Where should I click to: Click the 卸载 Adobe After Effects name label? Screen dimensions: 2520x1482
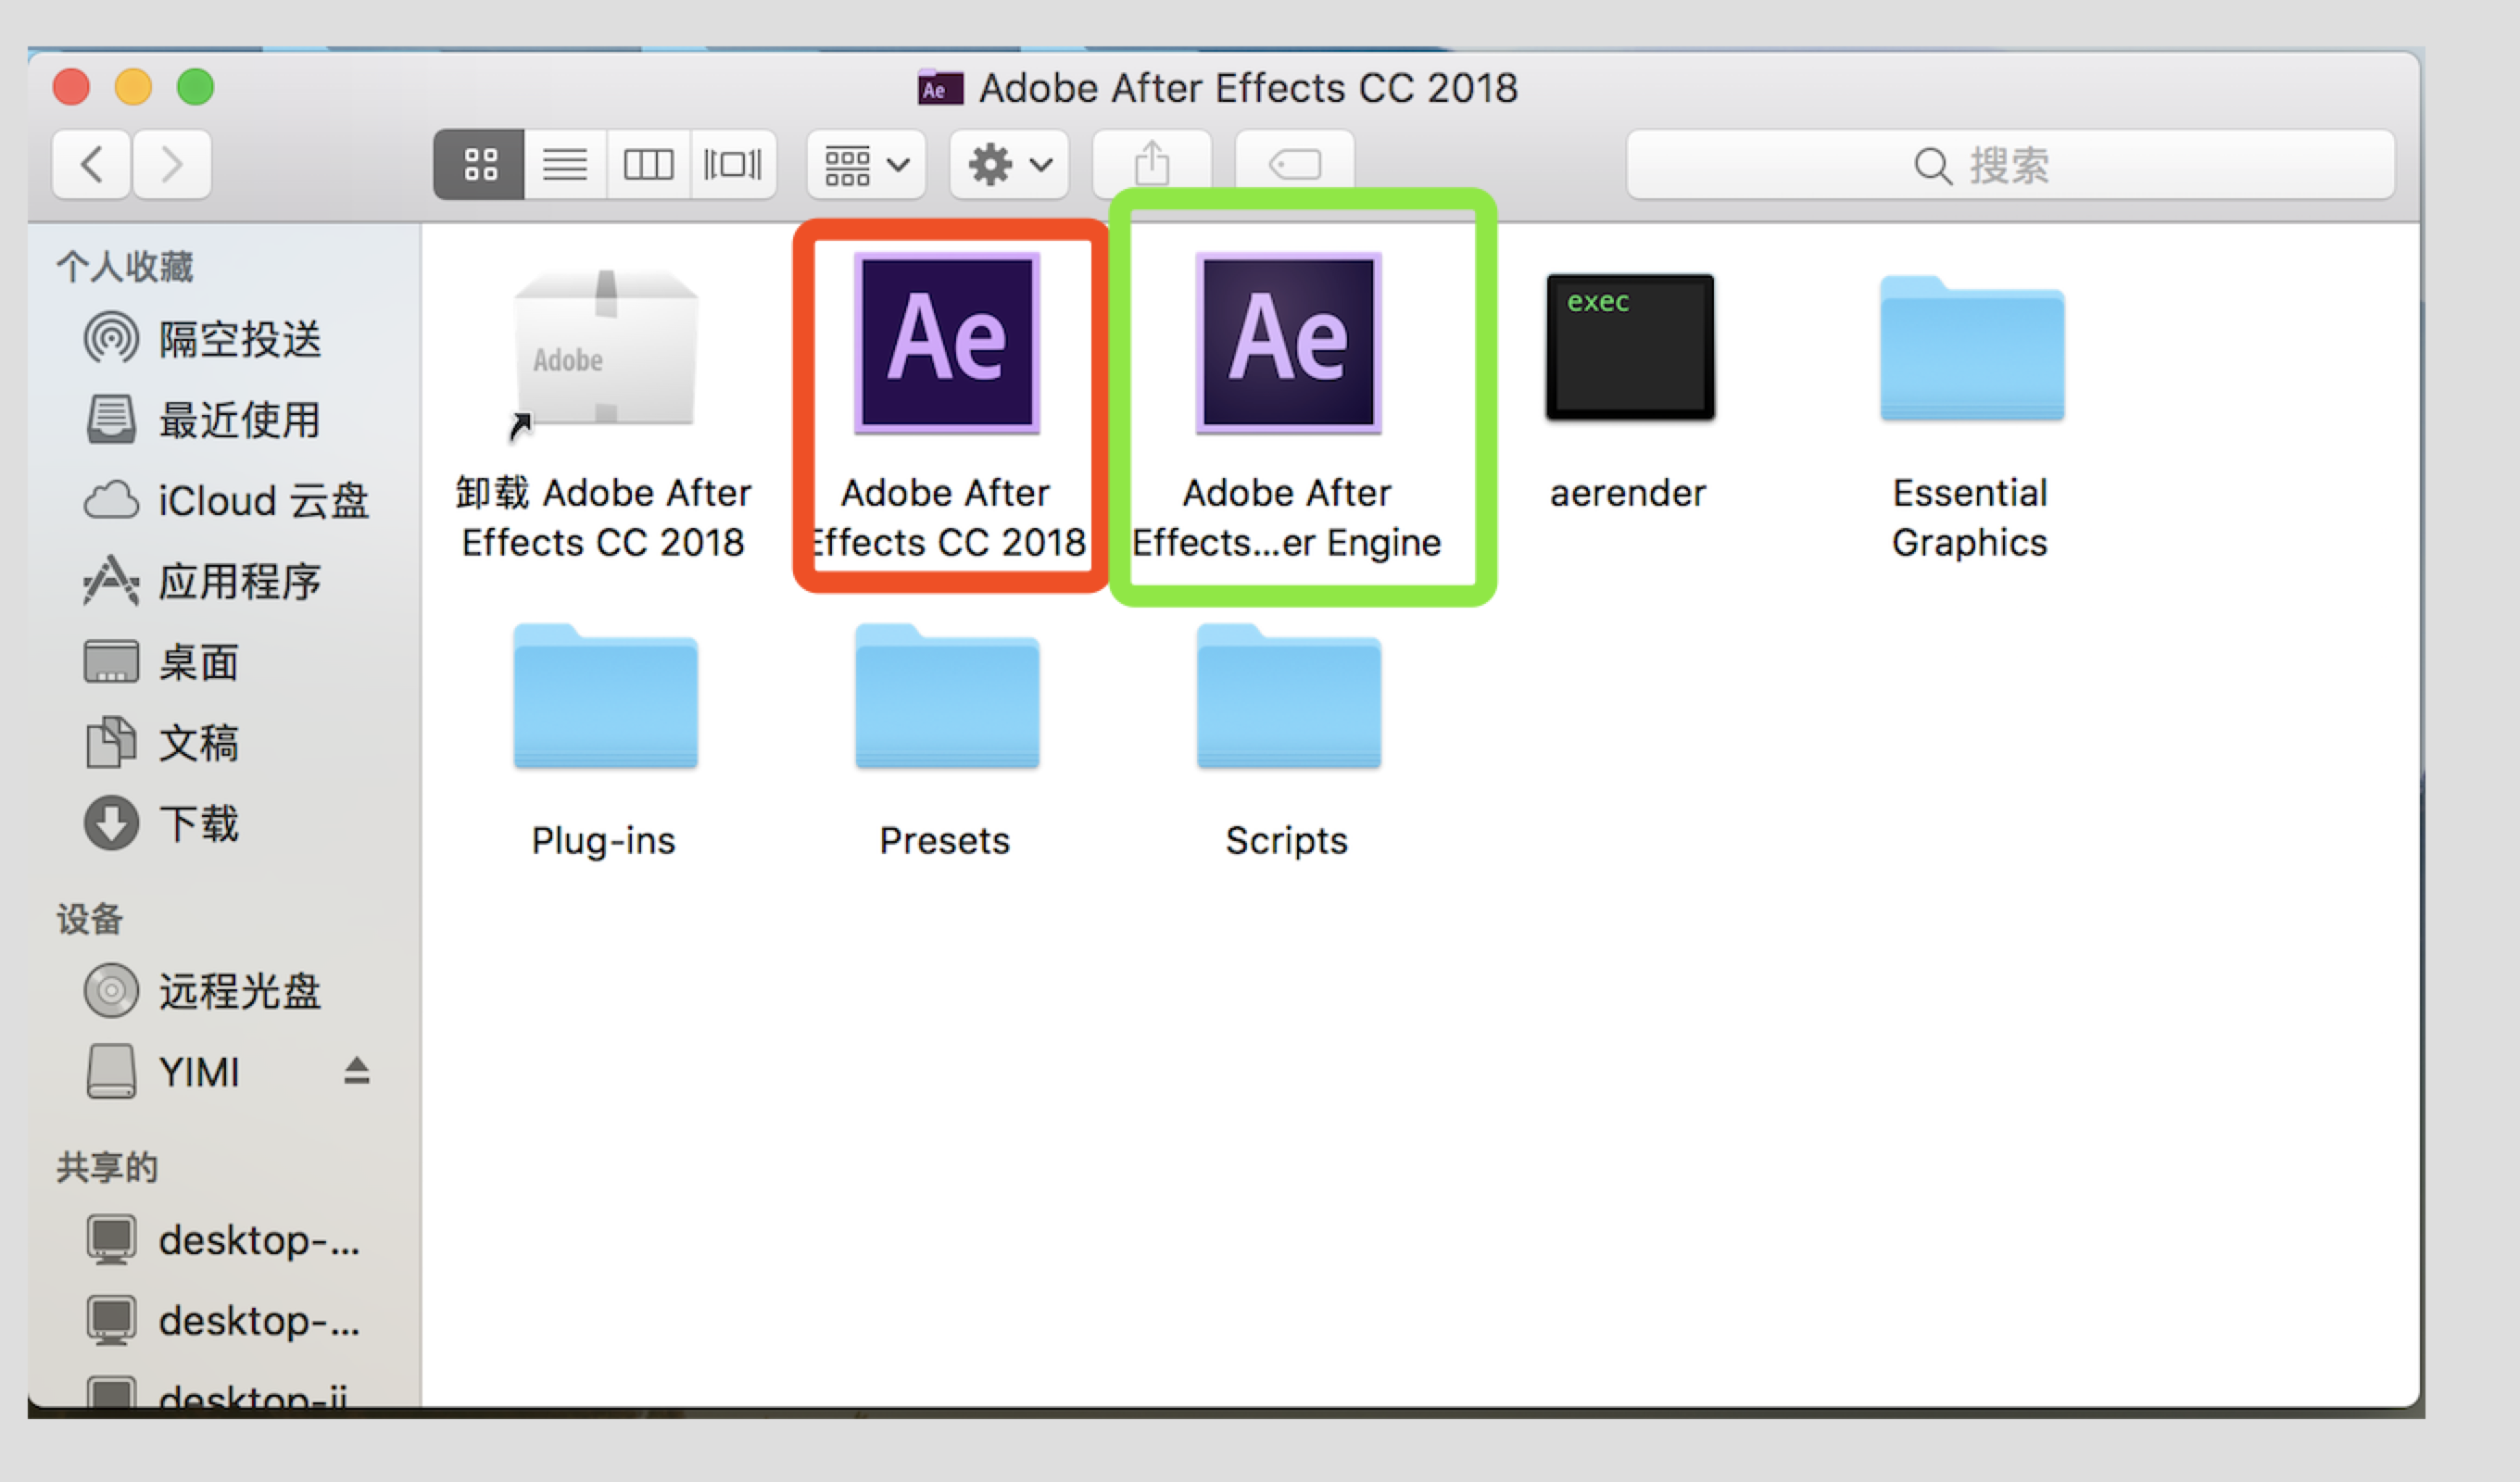(603, 517)
